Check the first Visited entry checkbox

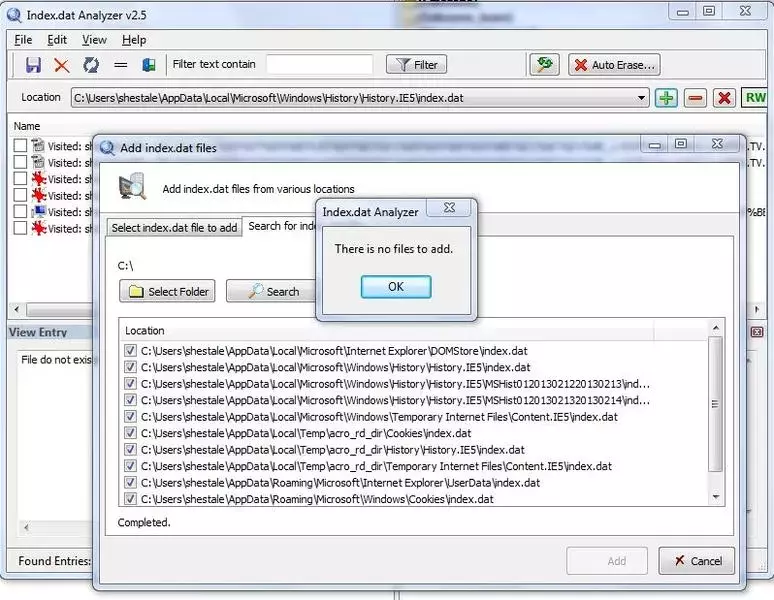pos(20,146)
